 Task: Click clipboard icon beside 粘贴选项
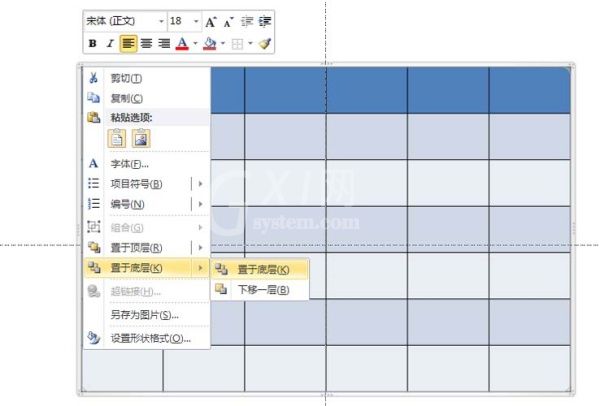click(x=94, y=117)
